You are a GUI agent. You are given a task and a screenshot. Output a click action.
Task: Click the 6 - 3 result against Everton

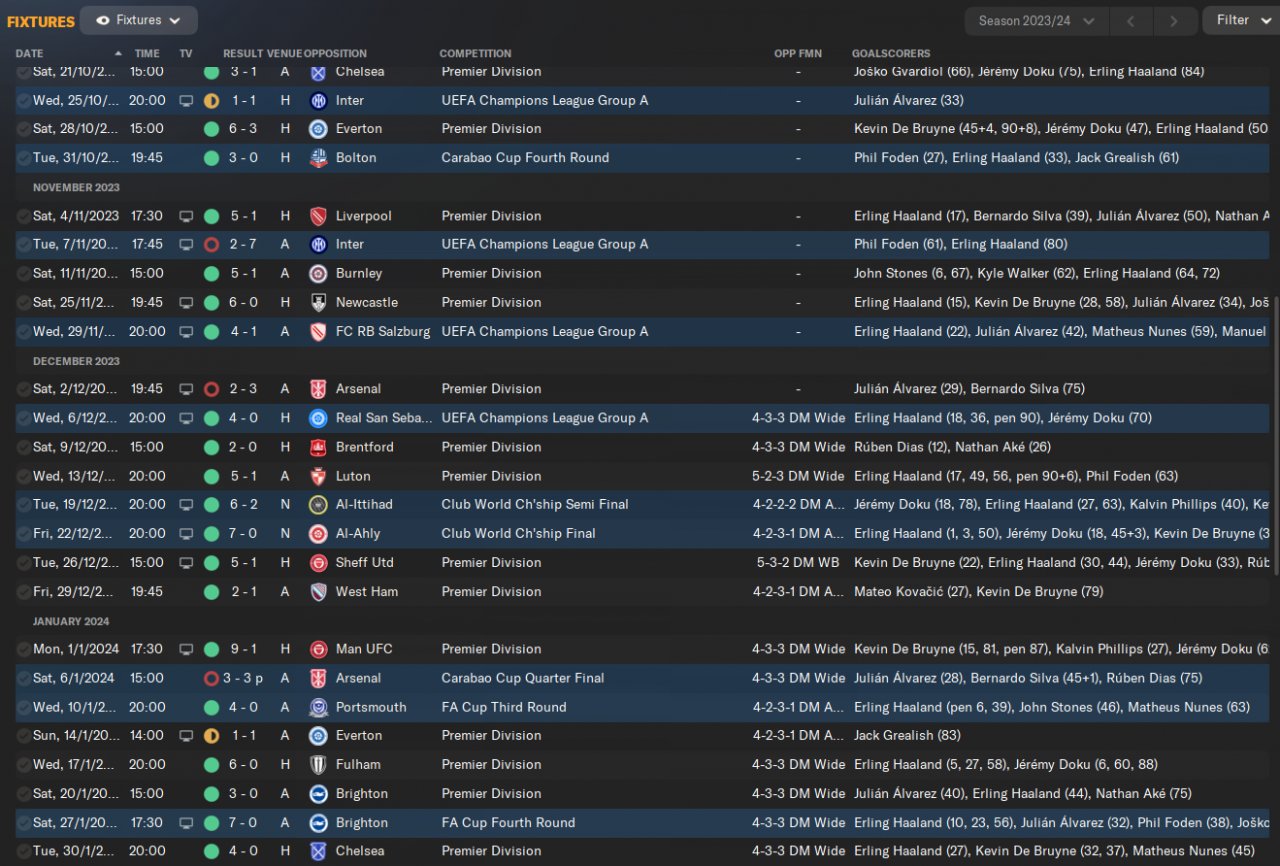pos(245,129)
